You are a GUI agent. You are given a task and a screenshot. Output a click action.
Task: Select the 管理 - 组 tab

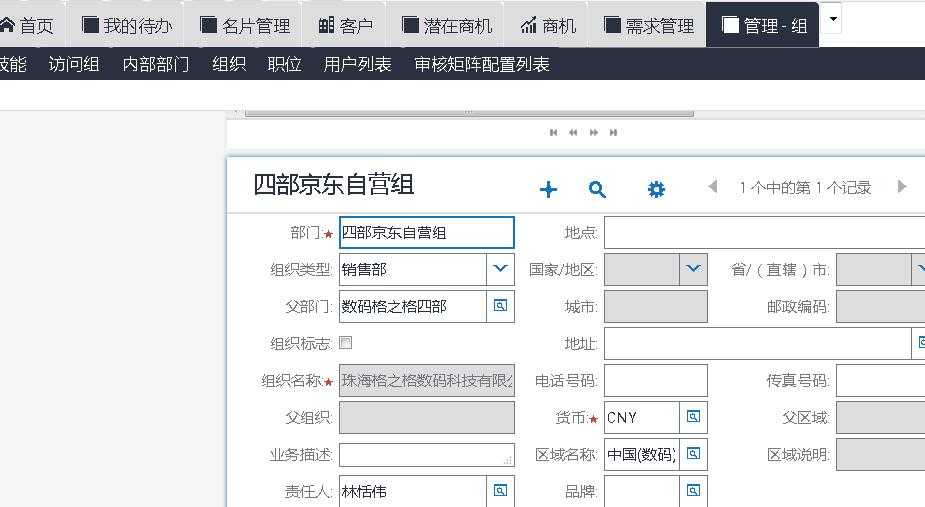pyautogui.click(x=763, y=25)
